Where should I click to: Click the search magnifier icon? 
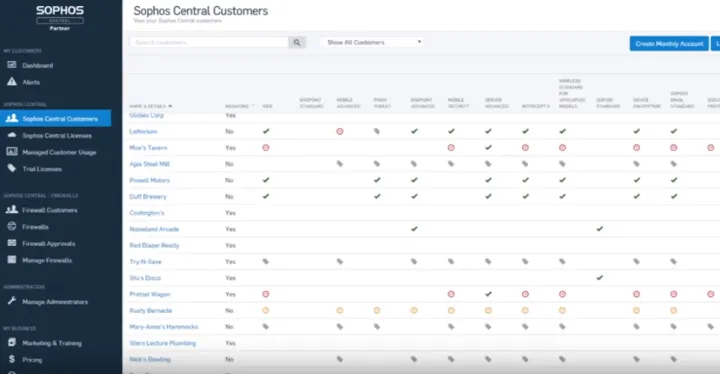pos(297,43)
